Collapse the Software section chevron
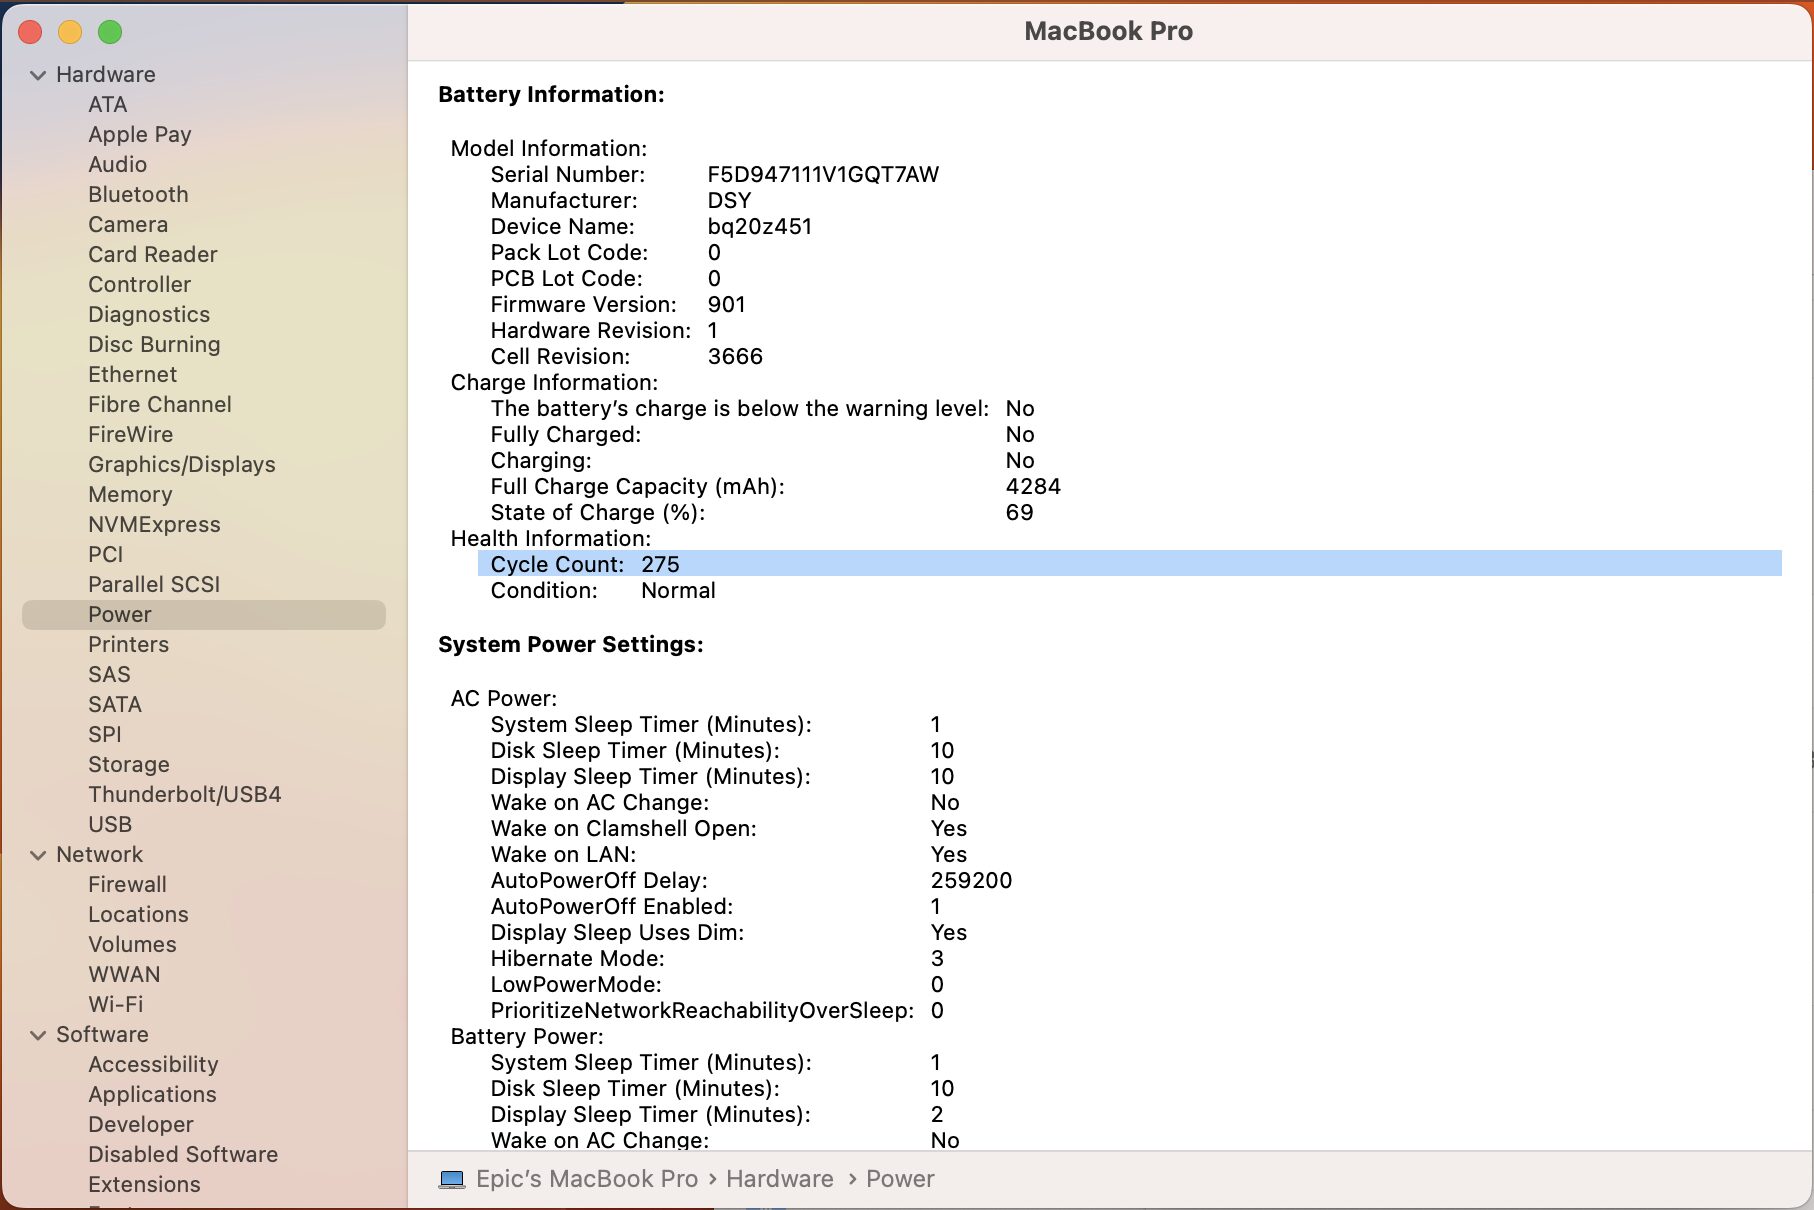1814x1210 pixels. pos(38,1035)
